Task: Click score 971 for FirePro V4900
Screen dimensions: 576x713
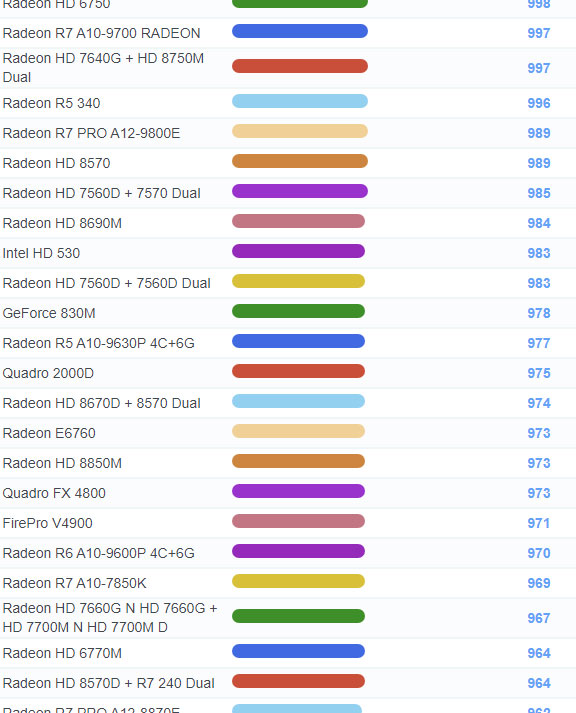Action: tap(539, 523)
